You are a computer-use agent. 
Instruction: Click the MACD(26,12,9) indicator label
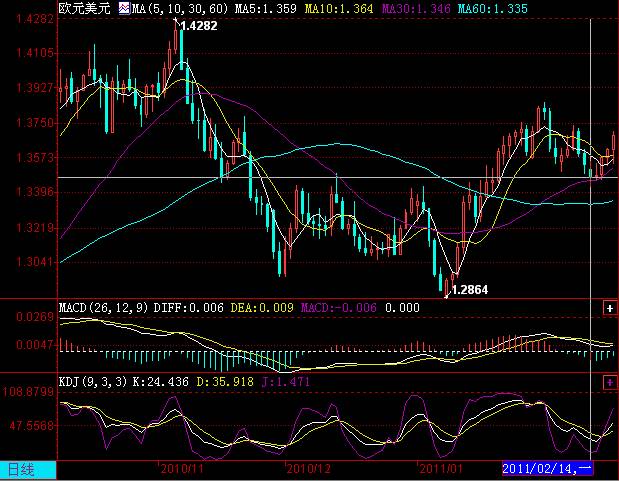103,308
